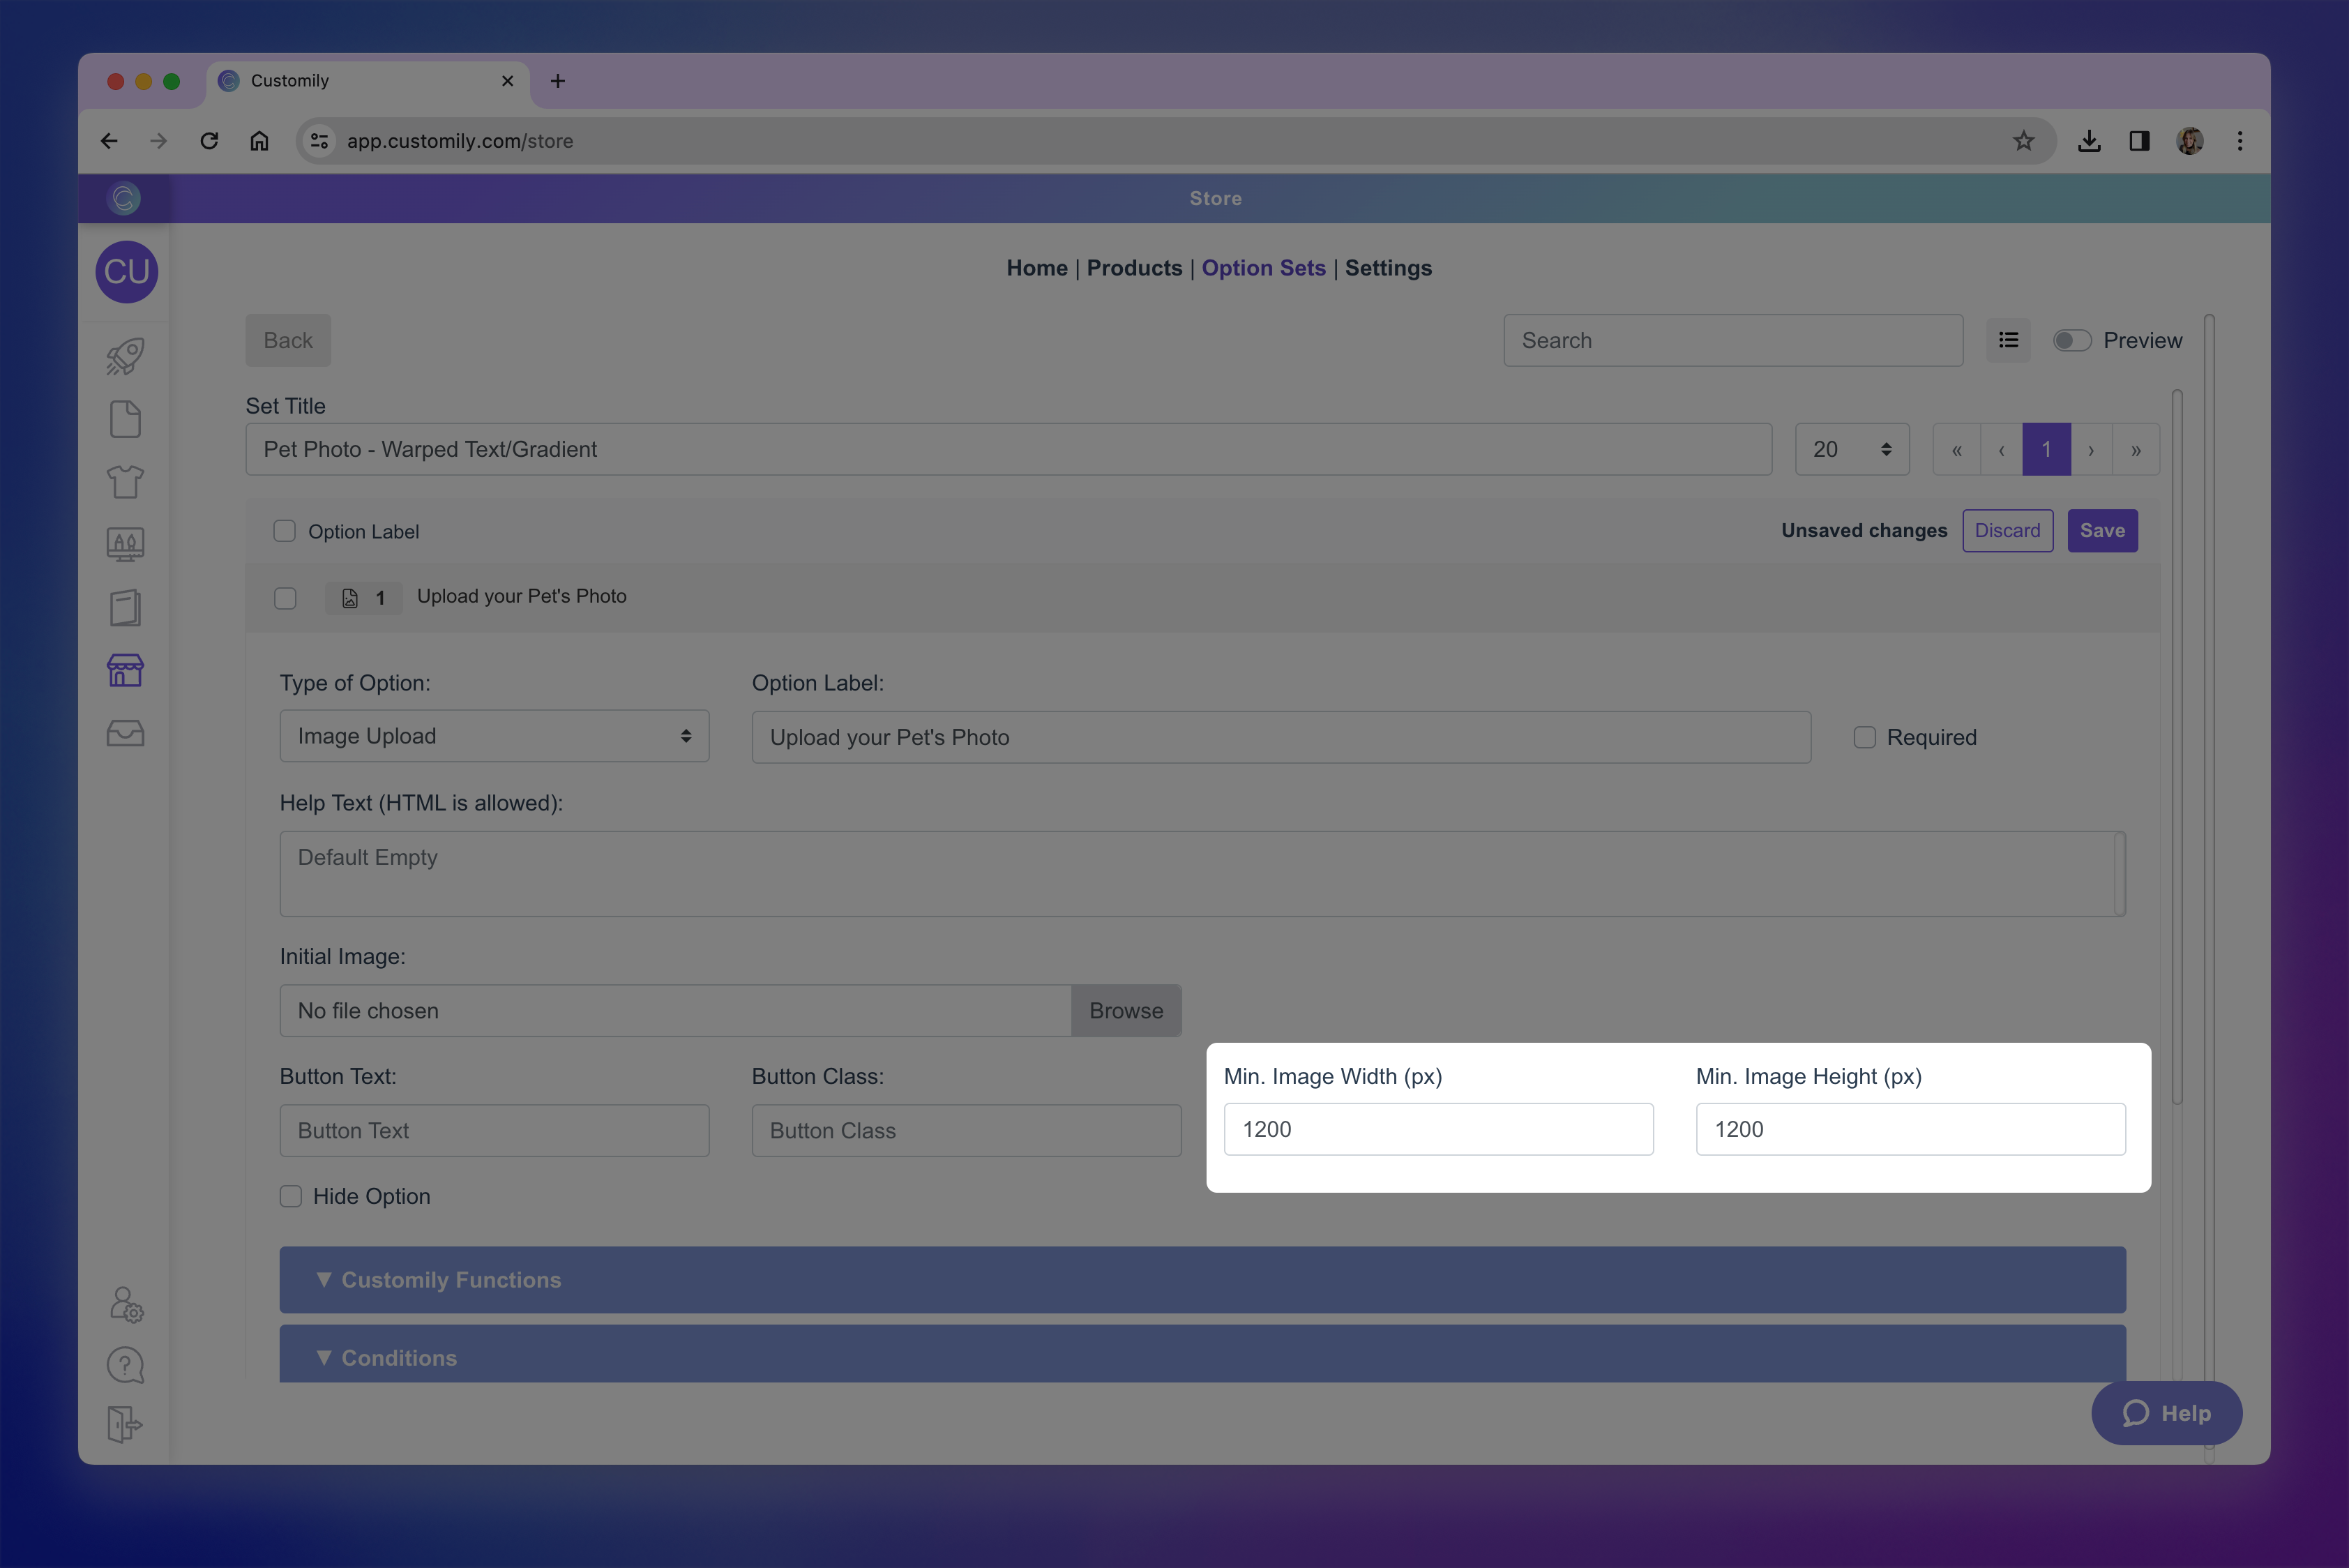Click the t-shirt products sidebar icon
This screenshot has width=2349, height=1568.
pyautogui.click(x=125, y=482)
